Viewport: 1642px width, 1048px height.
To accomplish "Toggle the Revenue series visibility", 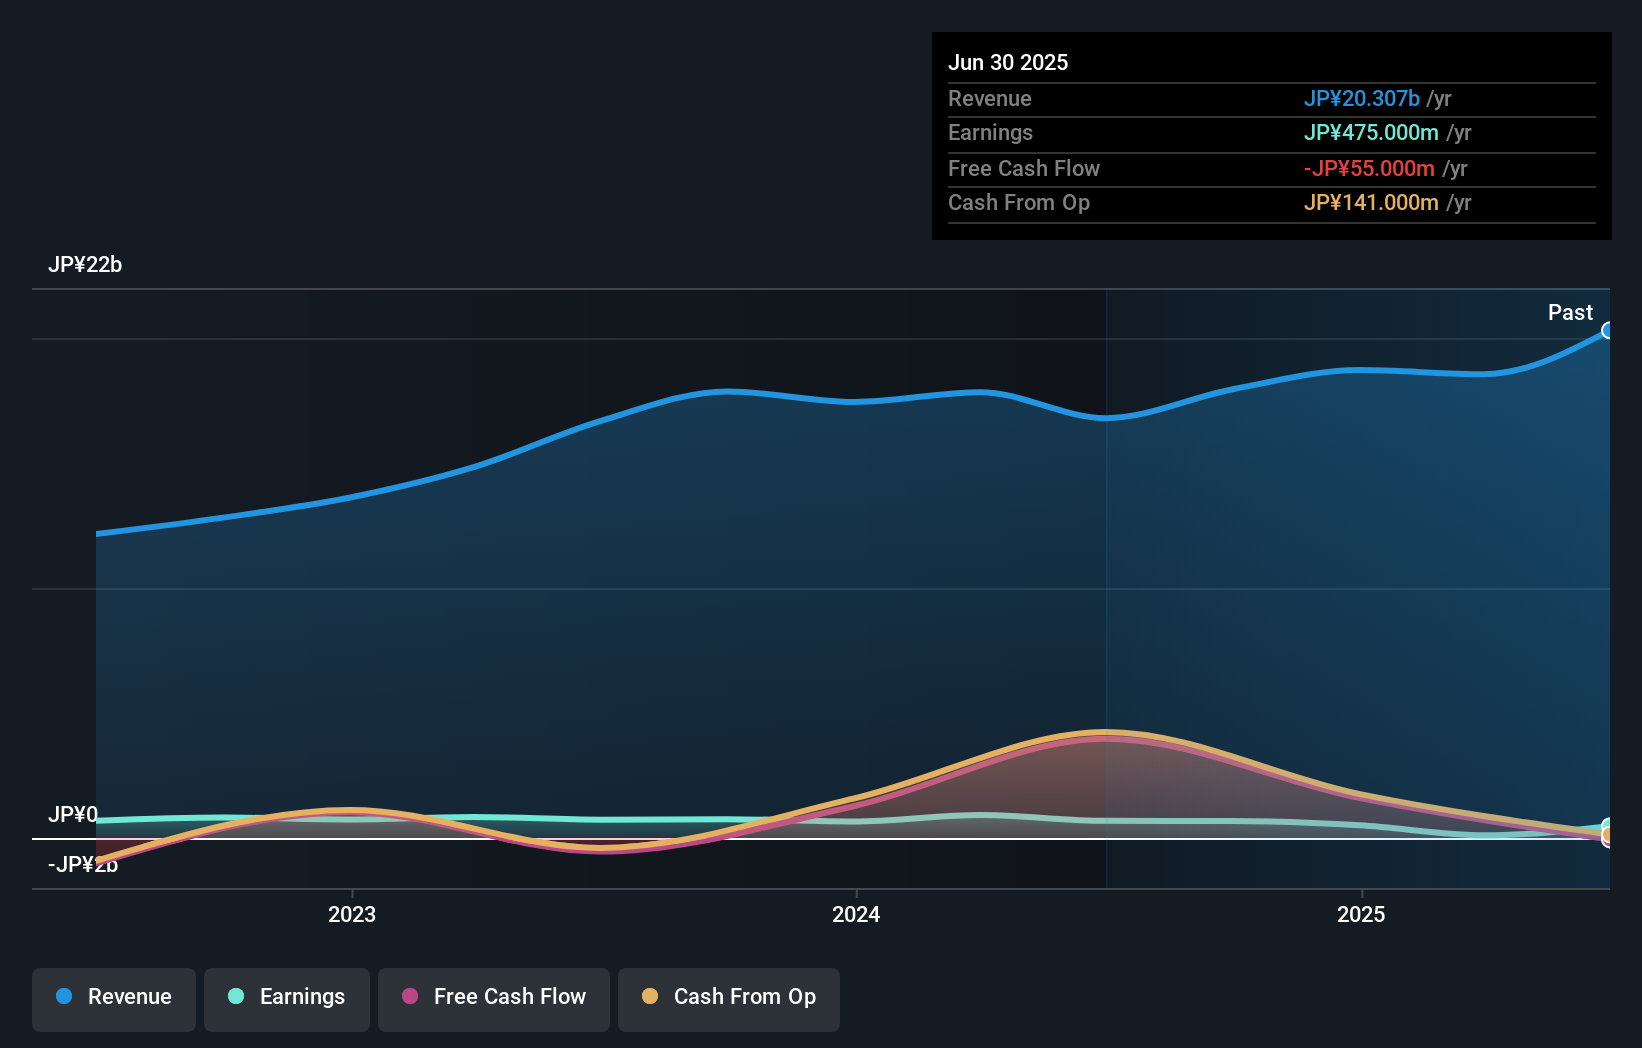I will coord(113,998).
